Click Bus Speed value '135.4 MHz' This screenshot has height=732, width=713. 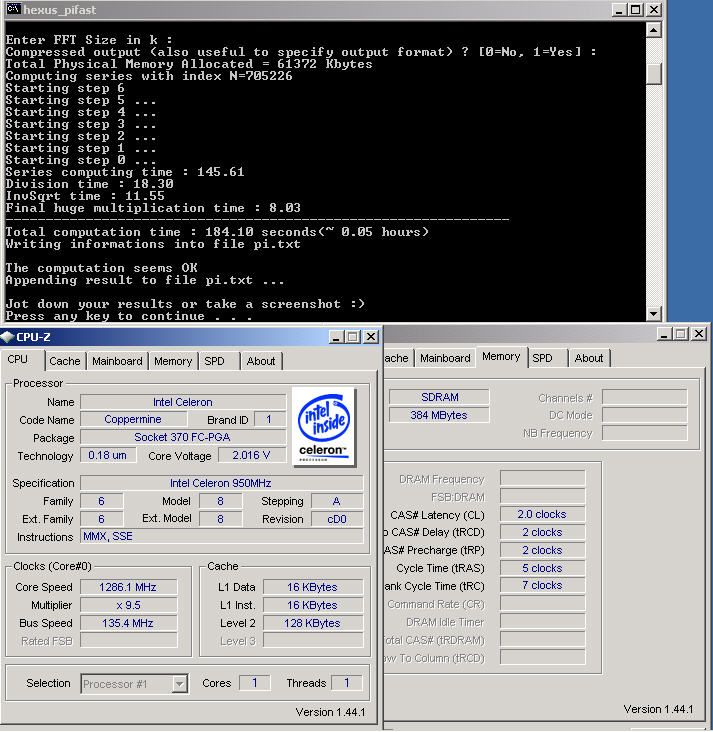[x=128, y=623]
